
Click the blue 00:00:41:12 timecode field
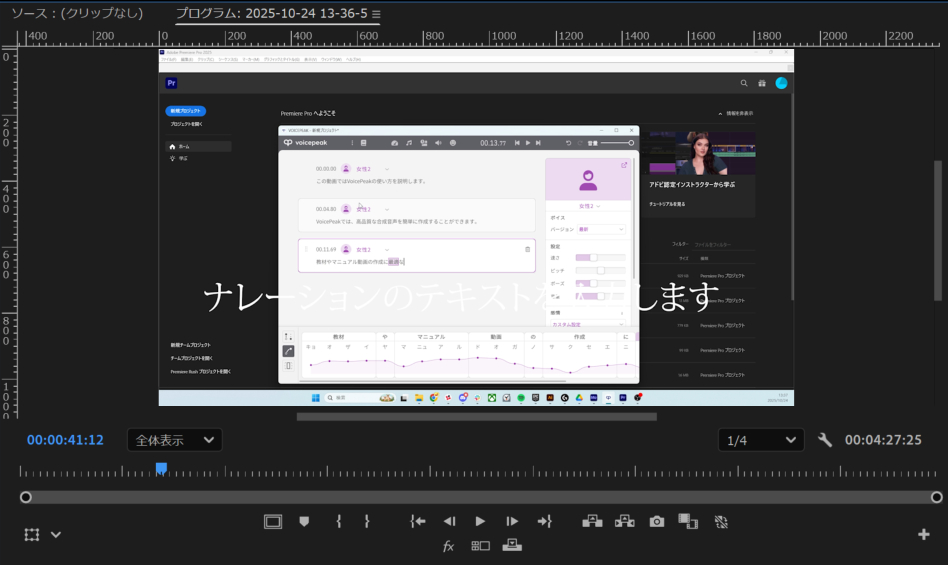point(65,440)
